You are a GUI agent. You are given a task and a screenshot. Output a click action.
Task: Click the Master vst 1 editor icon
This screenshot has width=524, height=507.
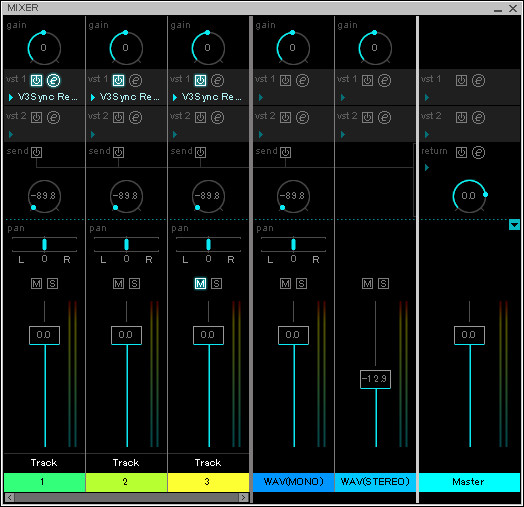tap(478, 80)
